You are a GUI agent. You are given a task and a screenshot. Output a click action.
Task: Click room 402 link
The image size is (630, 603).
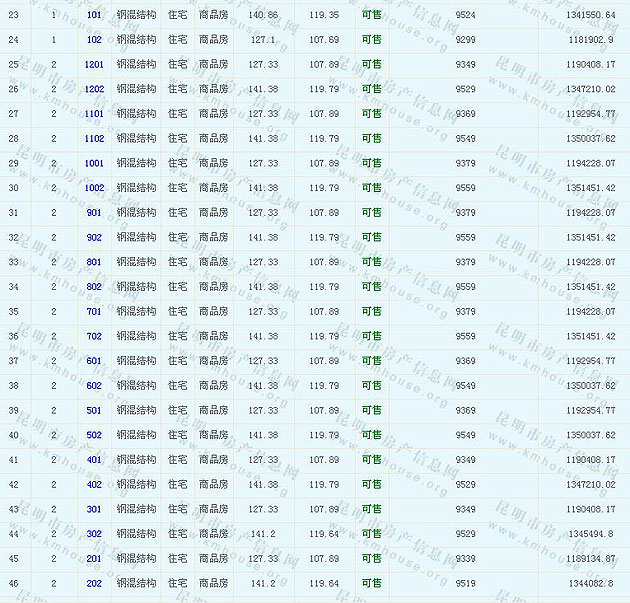pyautogui.click(x=94, y=485)
